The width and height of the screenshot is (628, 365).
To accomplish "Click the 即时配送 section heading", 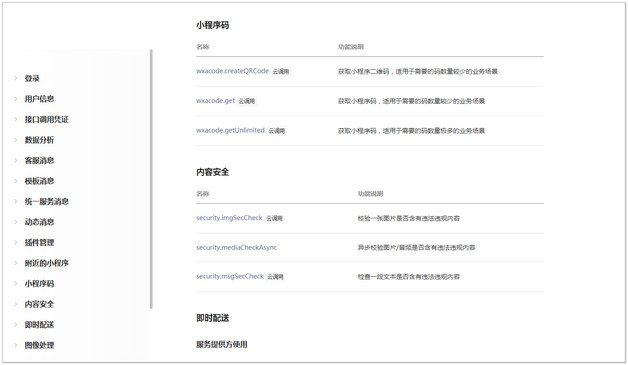I will [x=212, y=318].
